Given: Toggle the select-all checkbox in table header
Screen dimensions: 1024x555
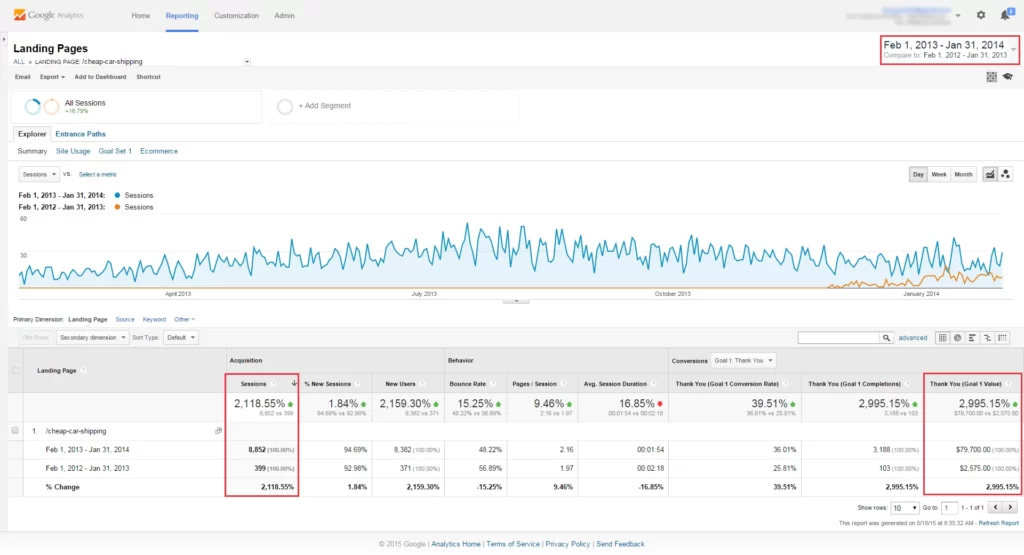Looking at the screenshot, I should [x=14, y=370].
